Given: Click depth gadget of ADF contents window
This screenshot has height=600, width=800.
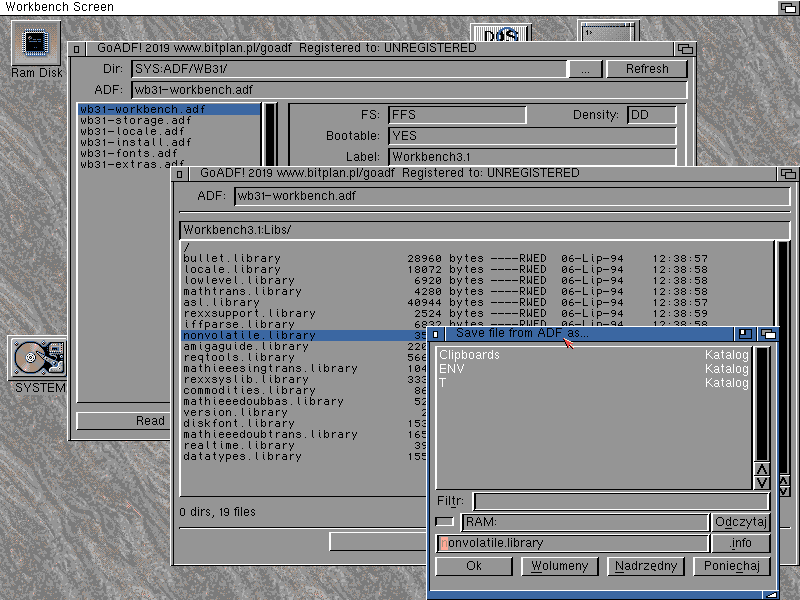Looking at the screenshot, I should point(789,173).
